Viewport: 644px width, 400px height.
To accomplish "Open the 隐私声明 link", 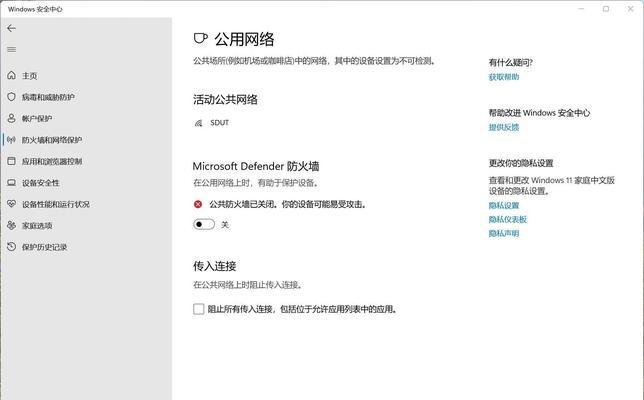I will tap(504, 233).
